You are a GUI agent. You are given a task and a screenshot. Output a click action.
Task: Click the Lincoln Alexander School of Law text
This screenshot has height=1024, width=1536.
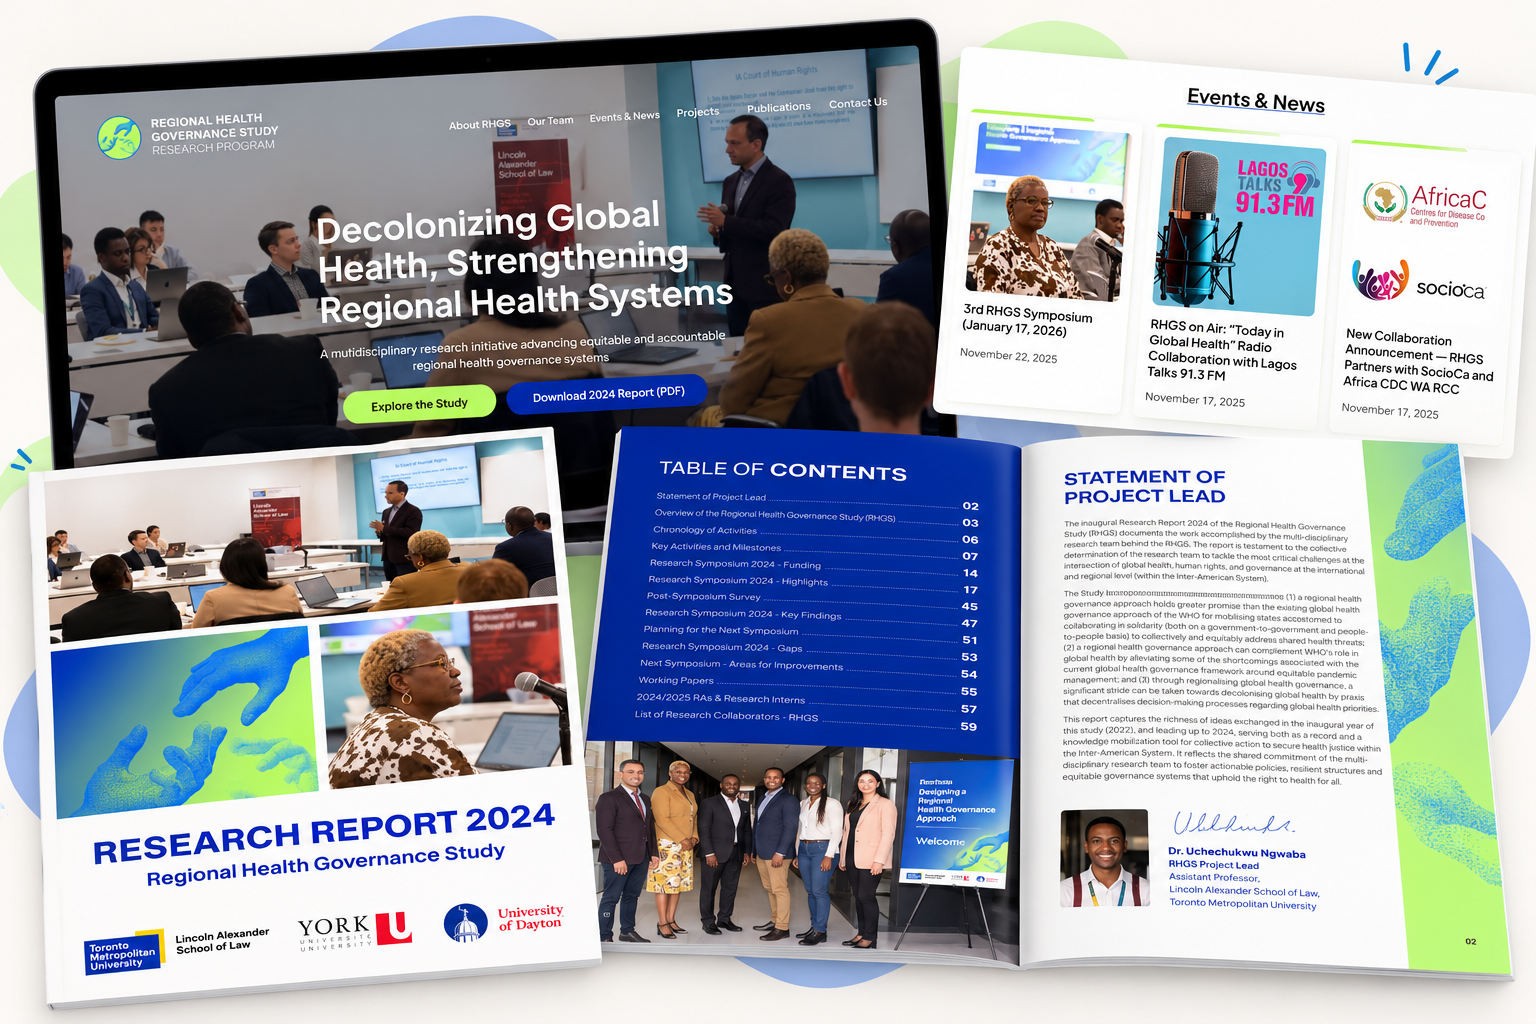point(222,940)
